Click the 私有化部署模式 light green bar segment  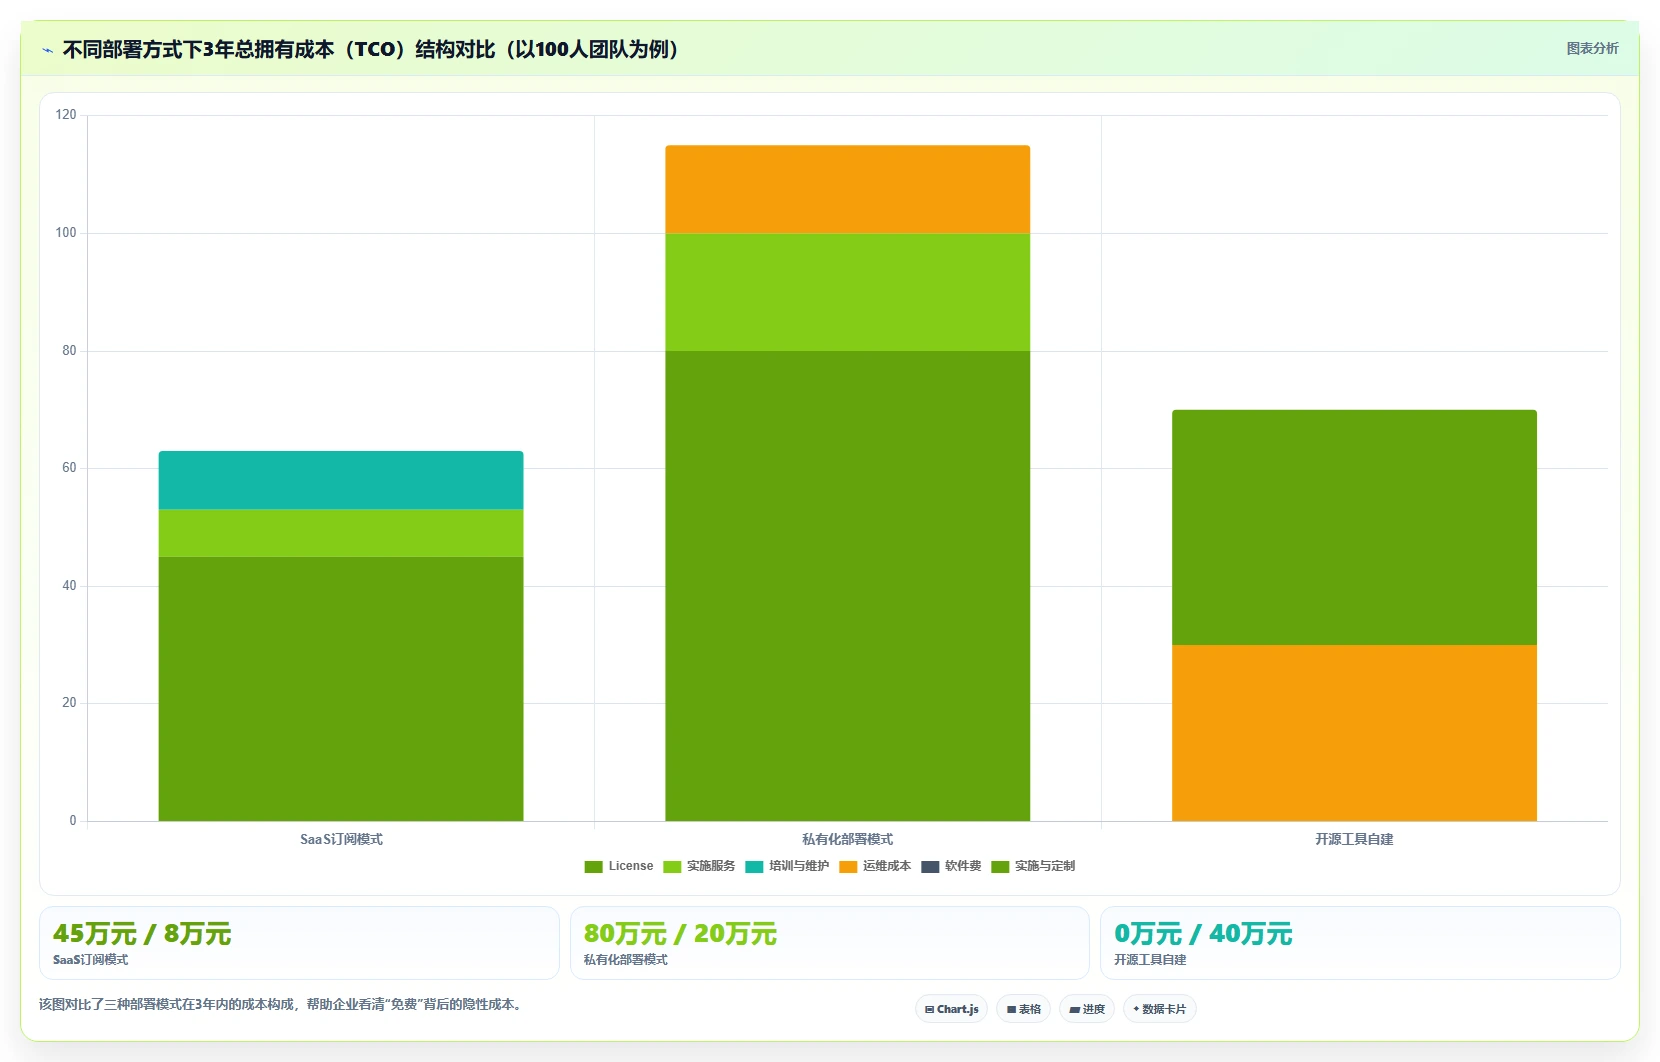pos(848,292)
